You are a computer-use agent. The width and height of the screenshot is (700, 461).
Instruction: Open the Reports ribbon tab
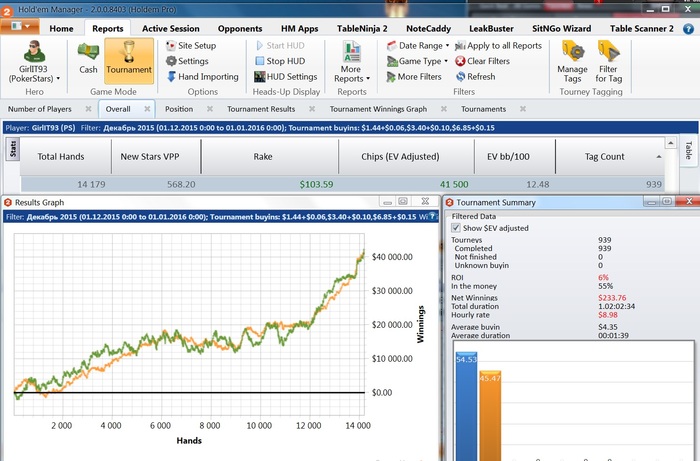108,29
